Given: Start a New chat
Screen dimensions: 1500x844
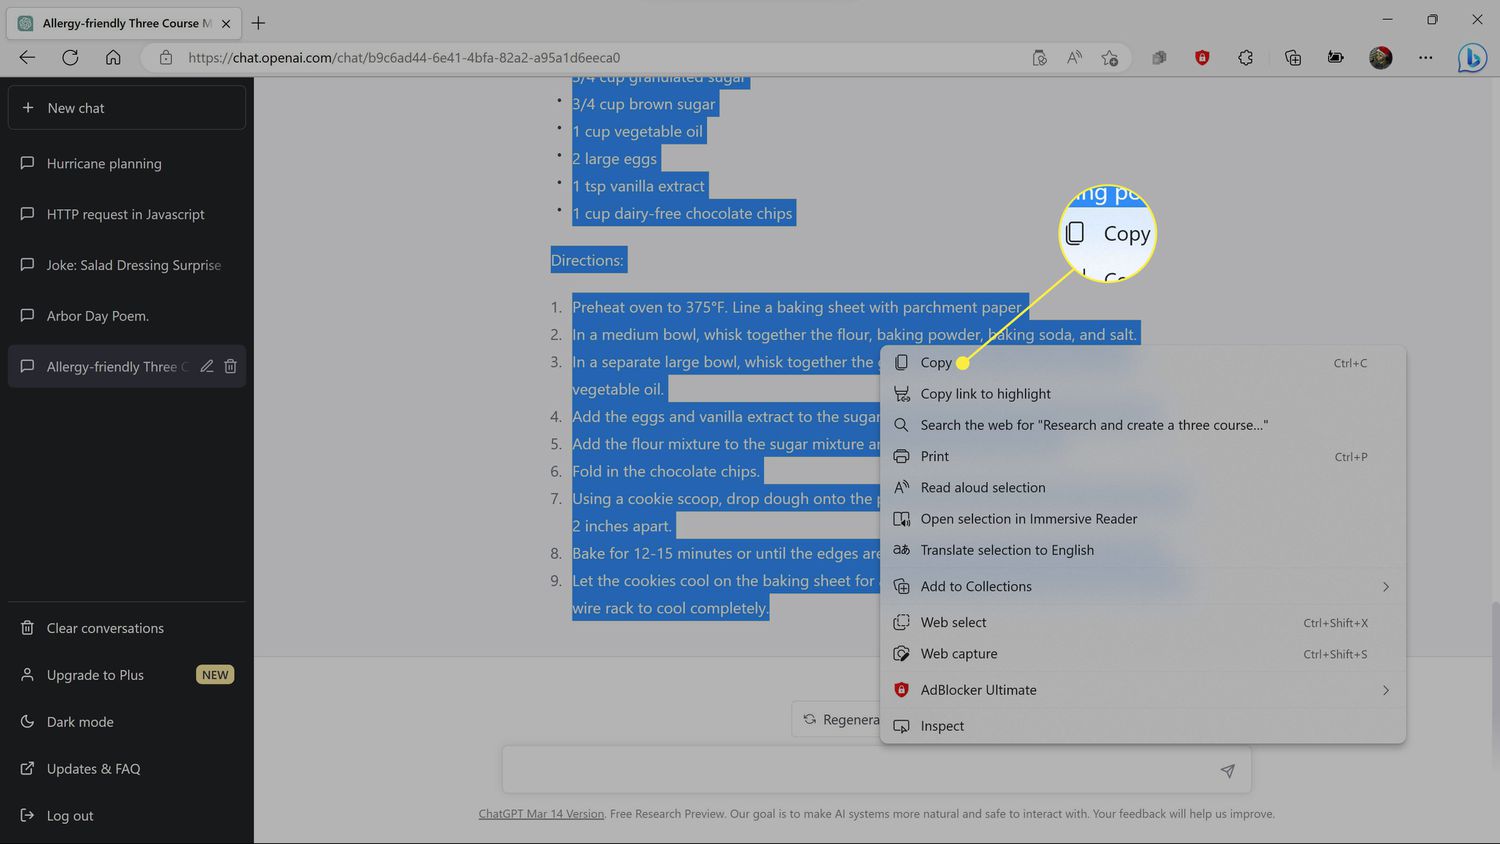Looking at the screenshot, I should coord(126,108).
